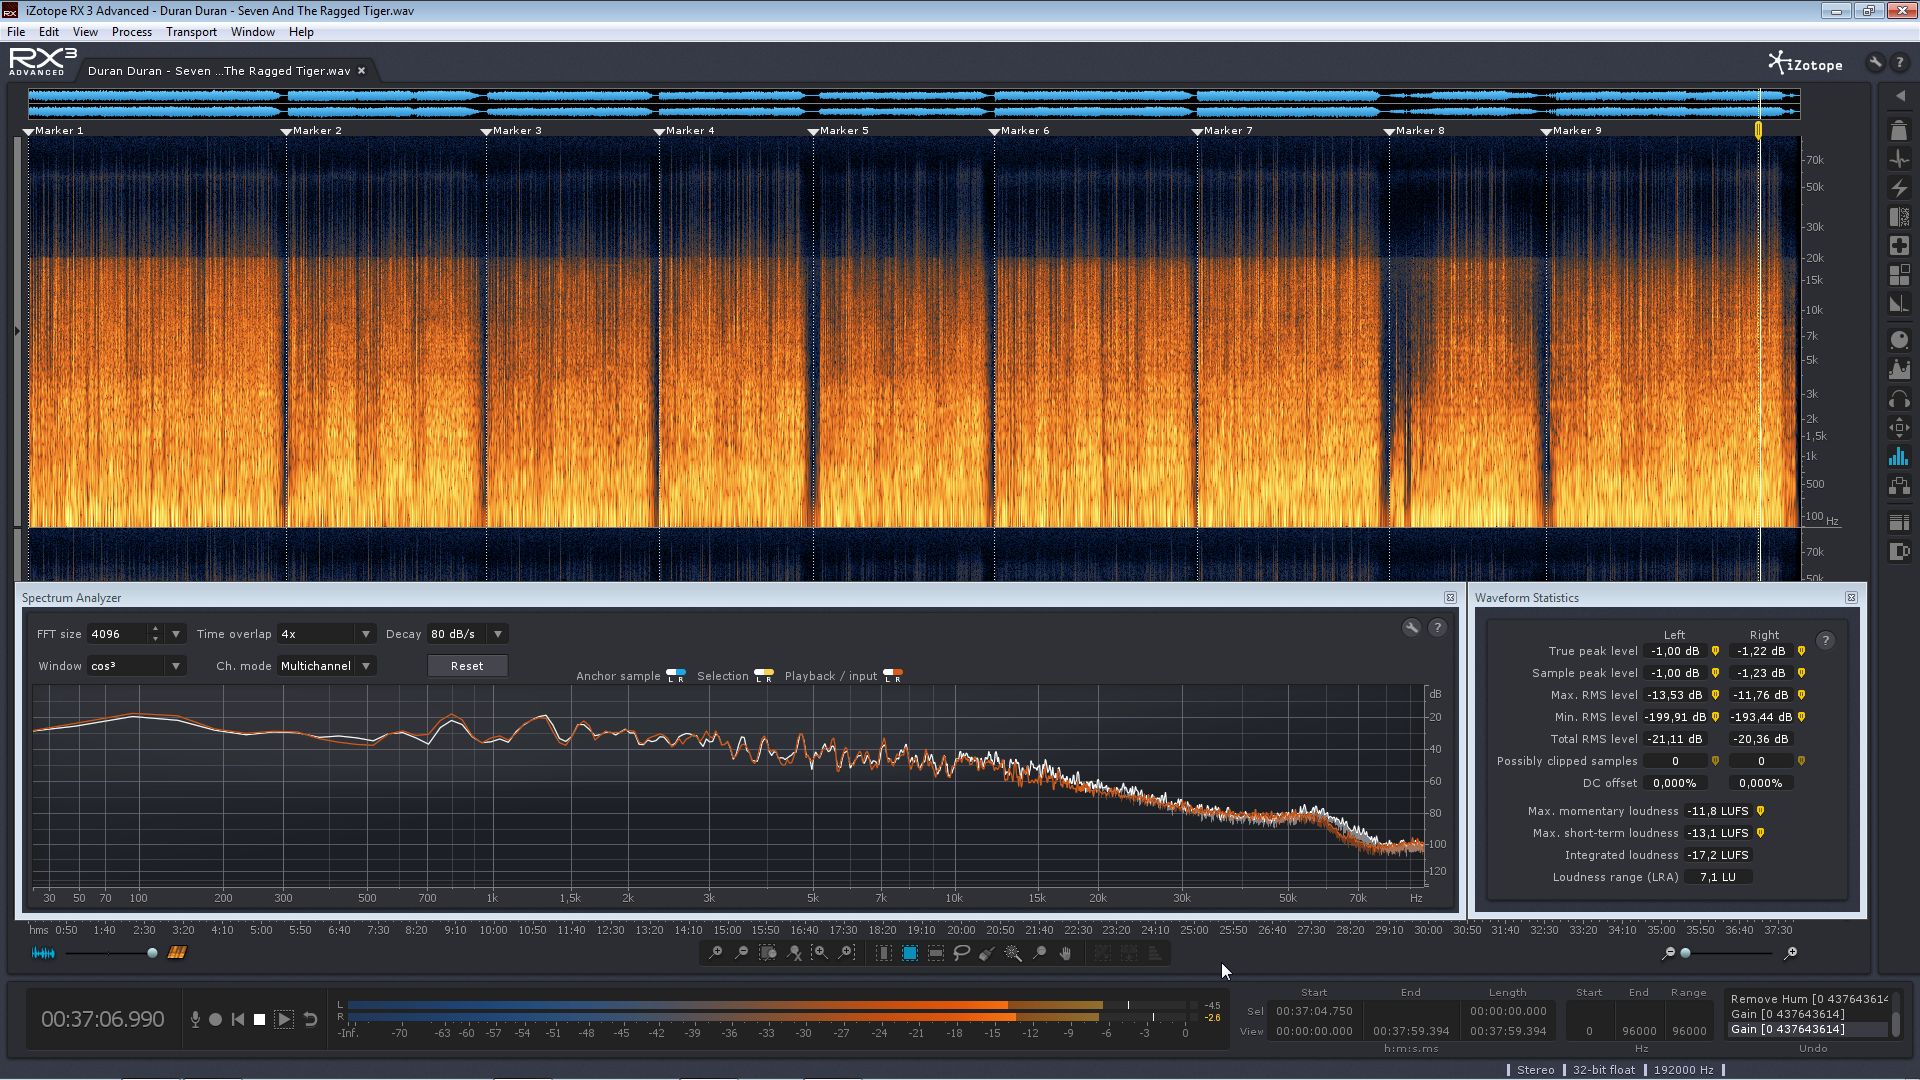The image size is (1920, 1080).
Task: Toggle the Selection L R indicator
Action: point(764,676)
